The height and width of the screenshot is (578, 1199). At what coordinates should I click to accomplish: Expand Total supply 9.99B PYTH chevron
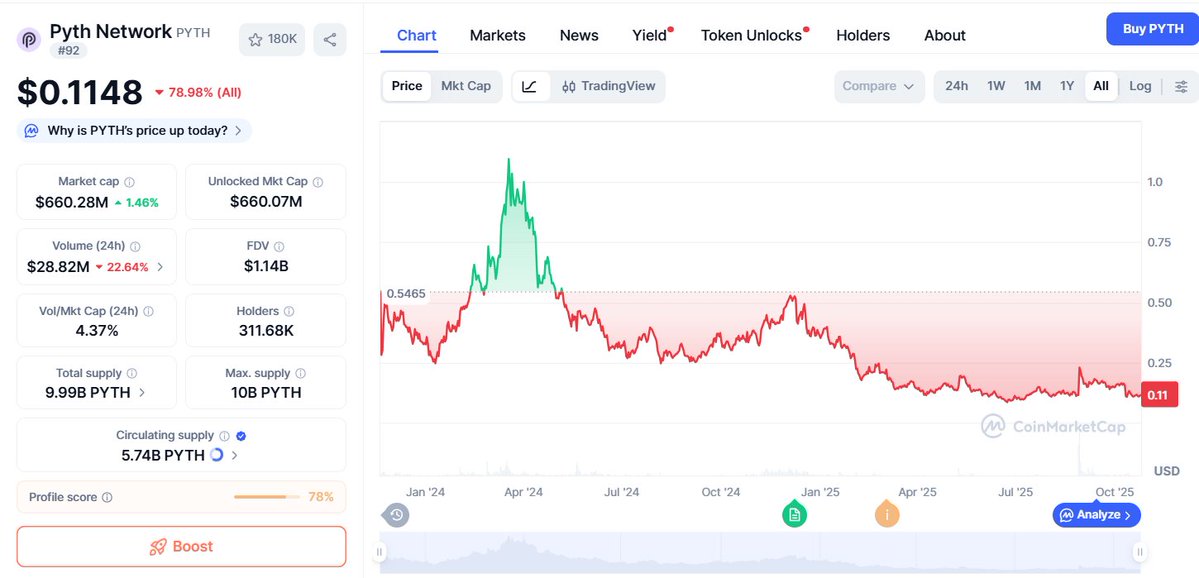(x=142, y=393)
